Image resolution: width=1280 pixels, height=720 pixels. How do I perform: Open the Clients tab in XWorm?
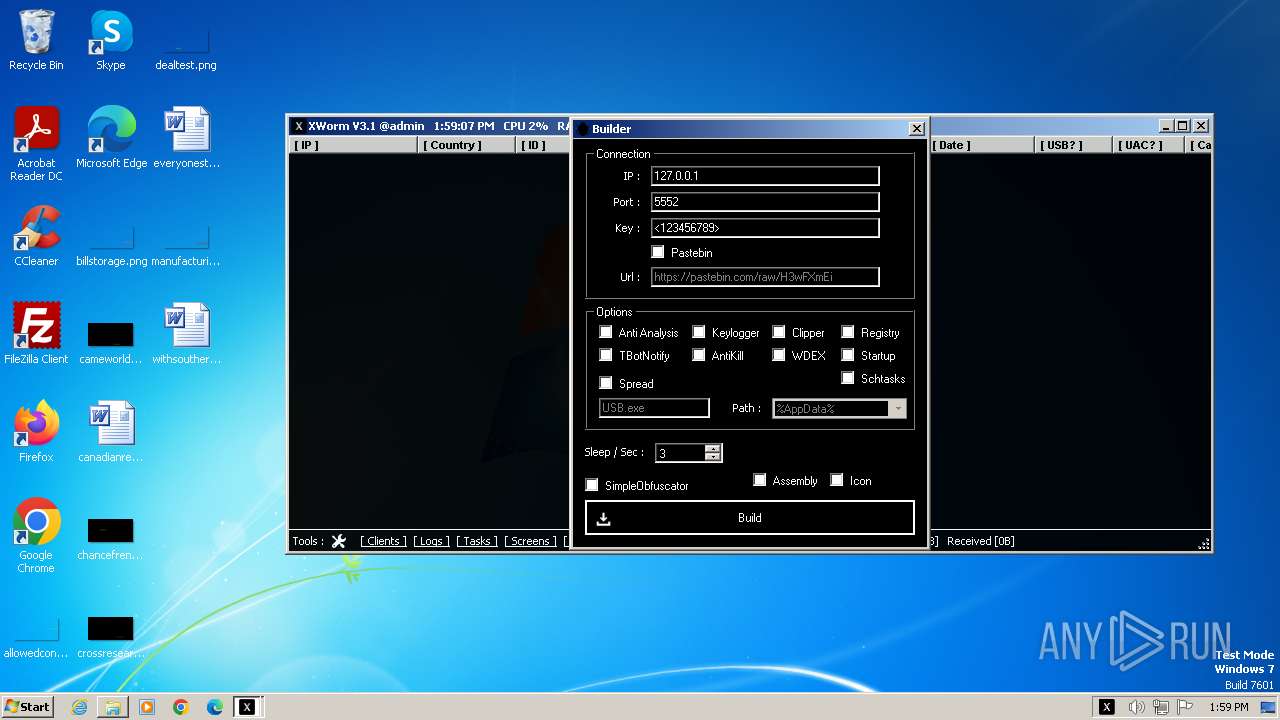(x=384, y=541)
